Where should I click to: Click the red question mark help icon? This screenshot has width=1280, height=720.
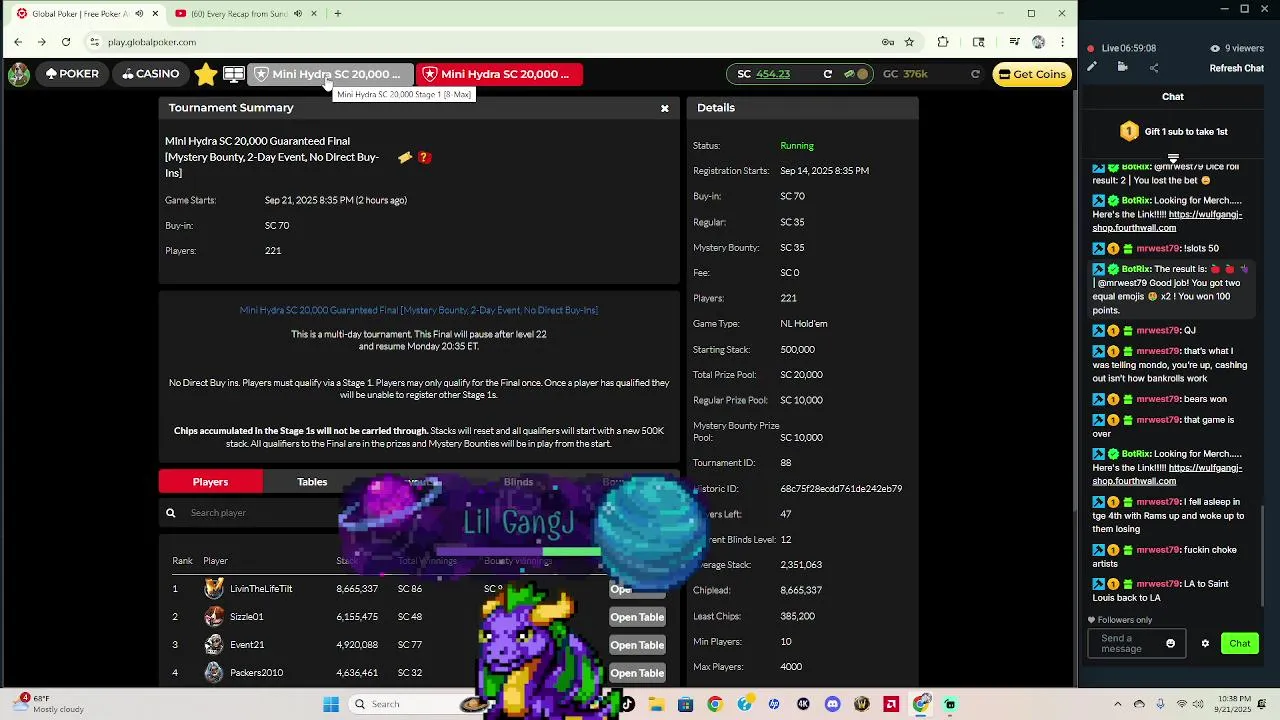tap(424, 157)
